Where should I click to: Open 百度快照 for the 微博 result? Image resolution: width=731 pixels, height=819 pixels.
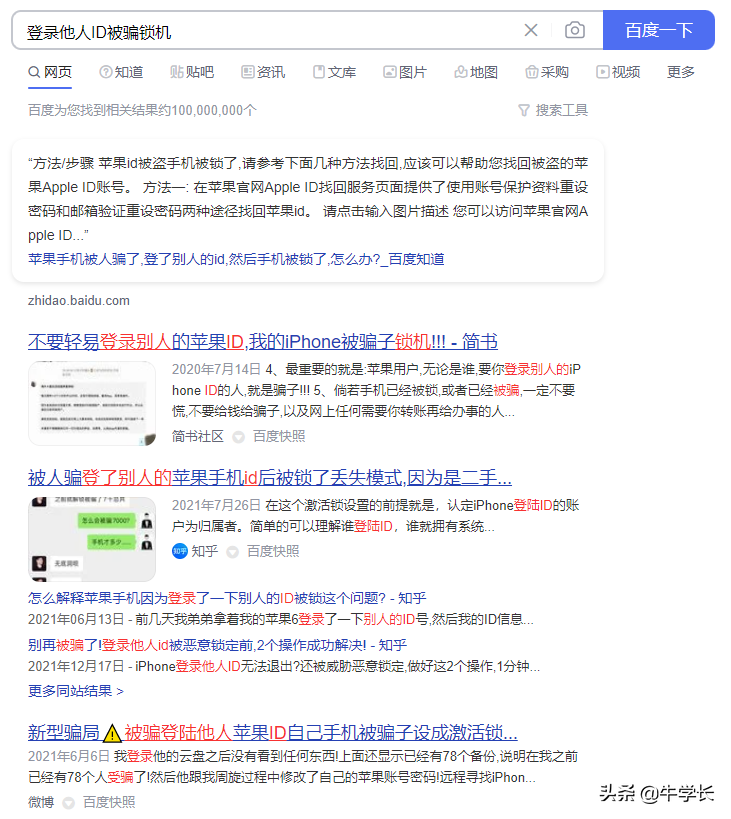click(109, 802)
